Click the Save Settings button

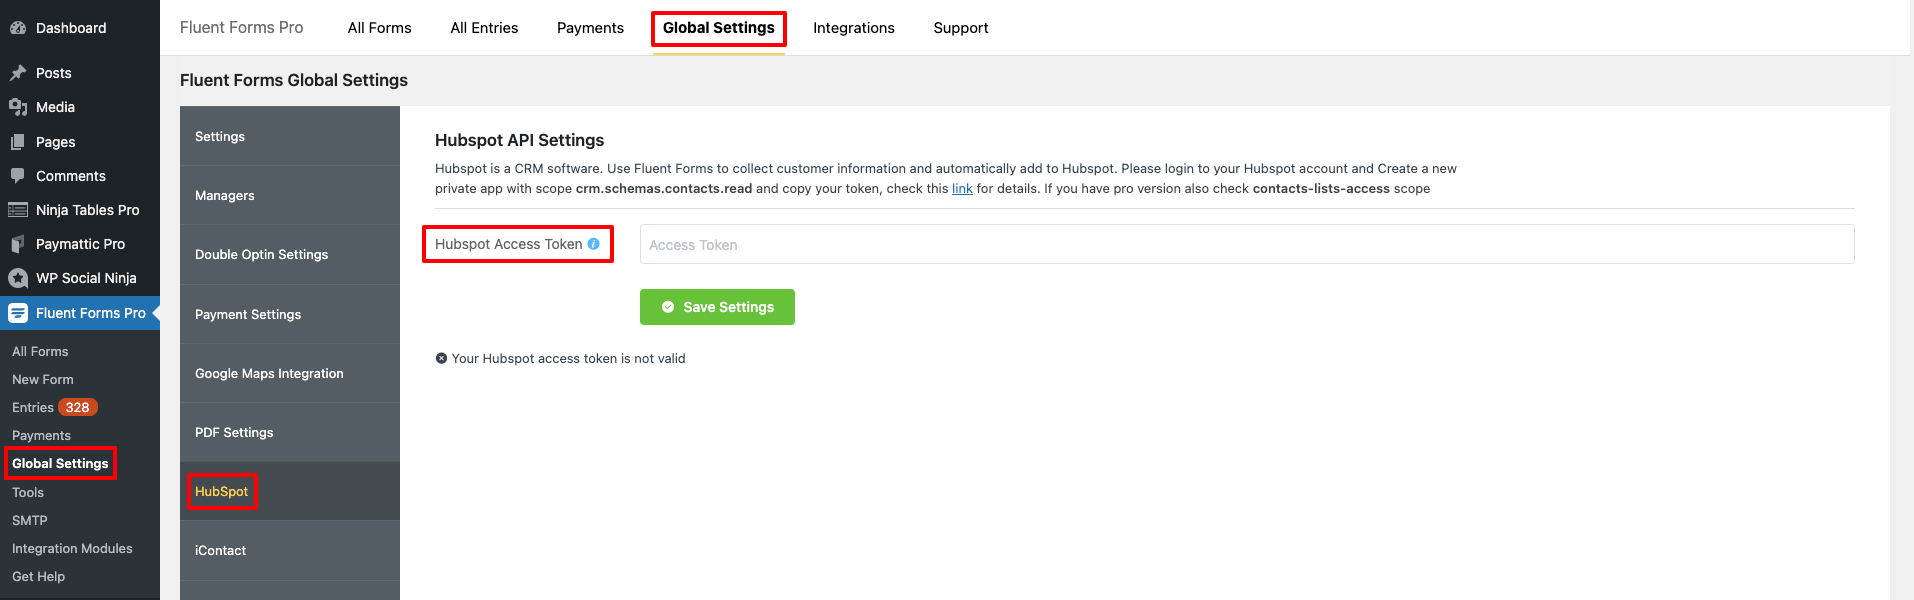pos(717,307)
